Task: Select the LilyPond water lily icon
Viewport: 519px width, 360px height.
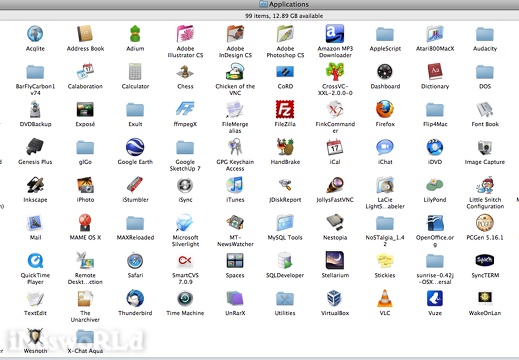Action: pos(435,184)
